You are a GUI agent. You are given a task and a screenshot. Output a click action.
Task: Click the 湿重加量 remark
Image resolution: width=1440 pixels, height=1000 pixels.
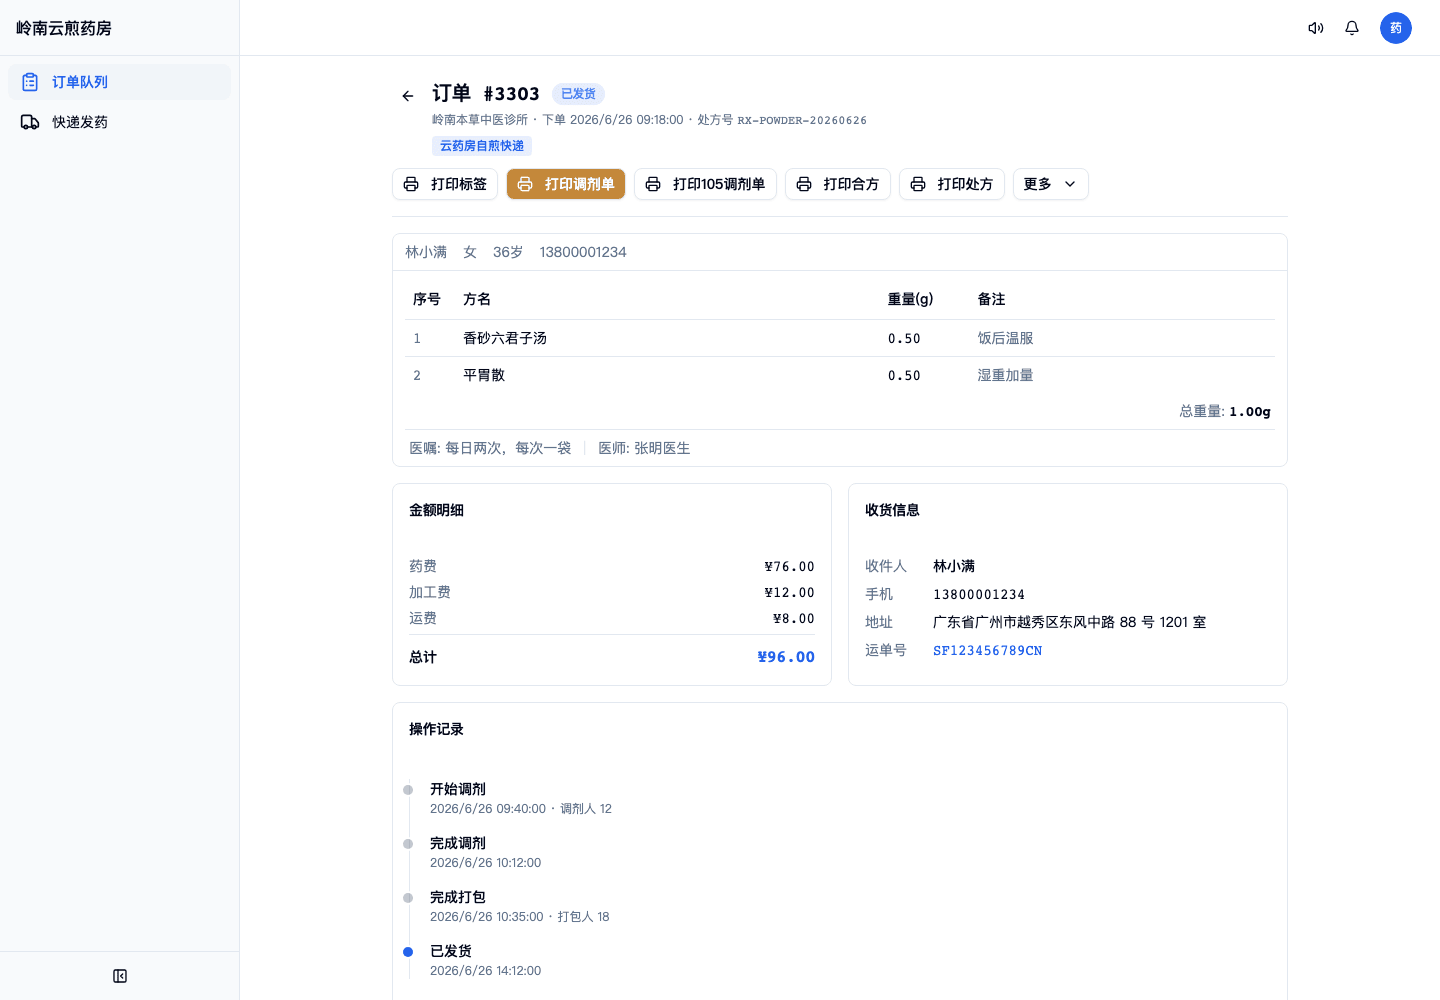click(x=1005, y=375)
